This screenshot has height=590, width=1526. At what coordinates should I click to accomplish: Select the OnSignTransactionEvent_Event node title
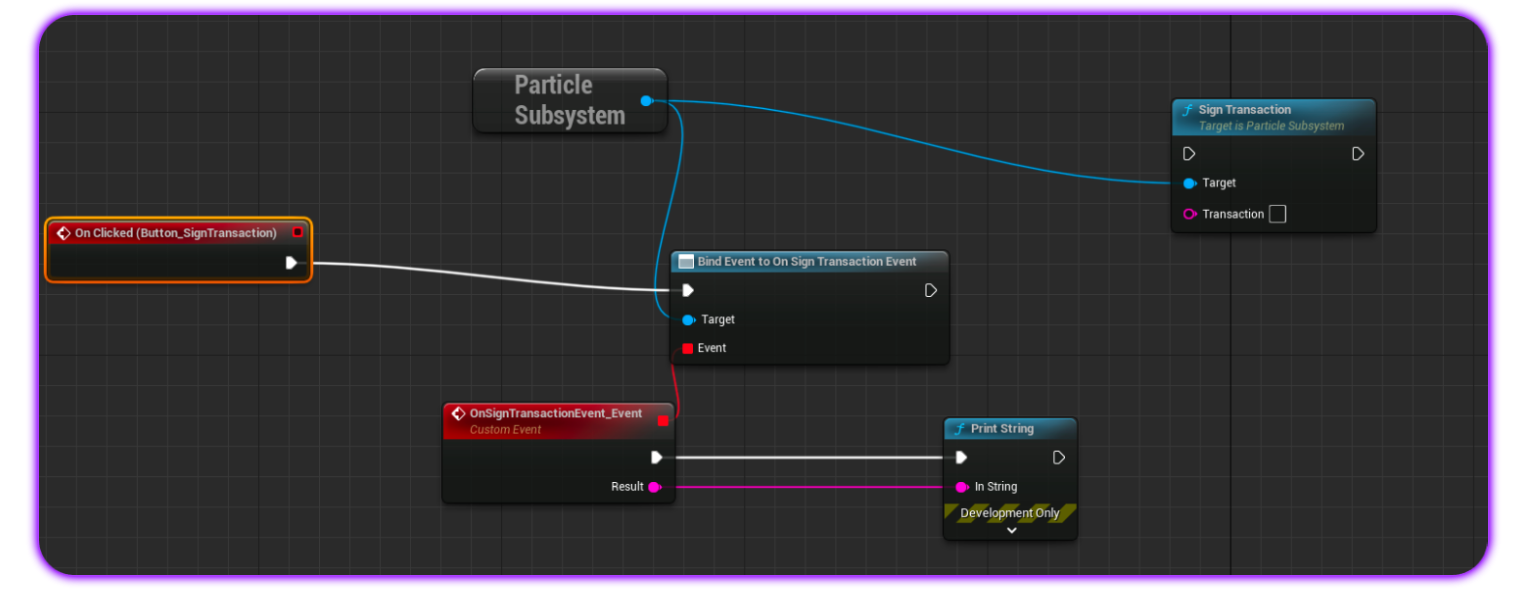556,413
